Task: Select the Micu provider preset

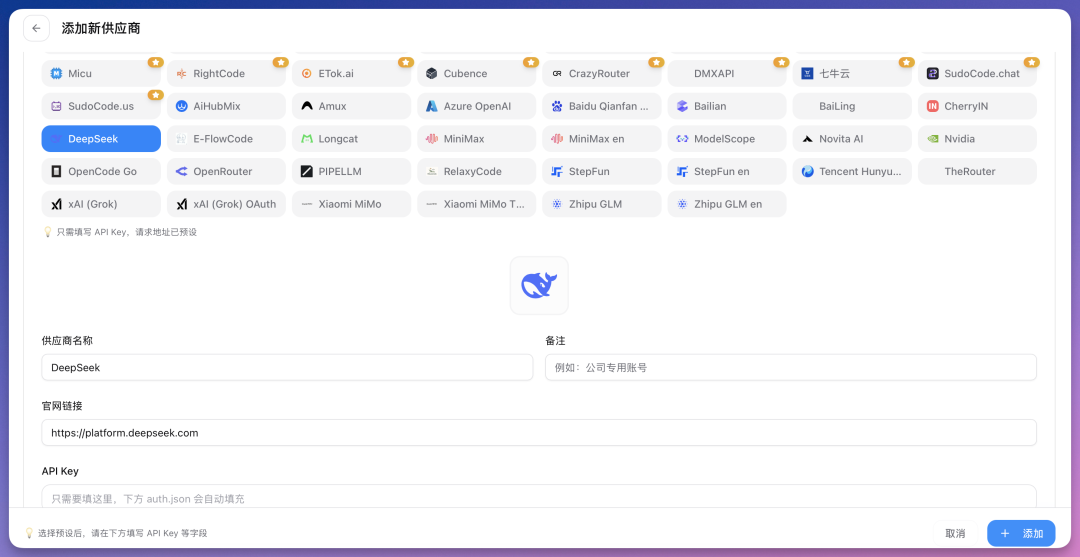Action: (101, 74)
